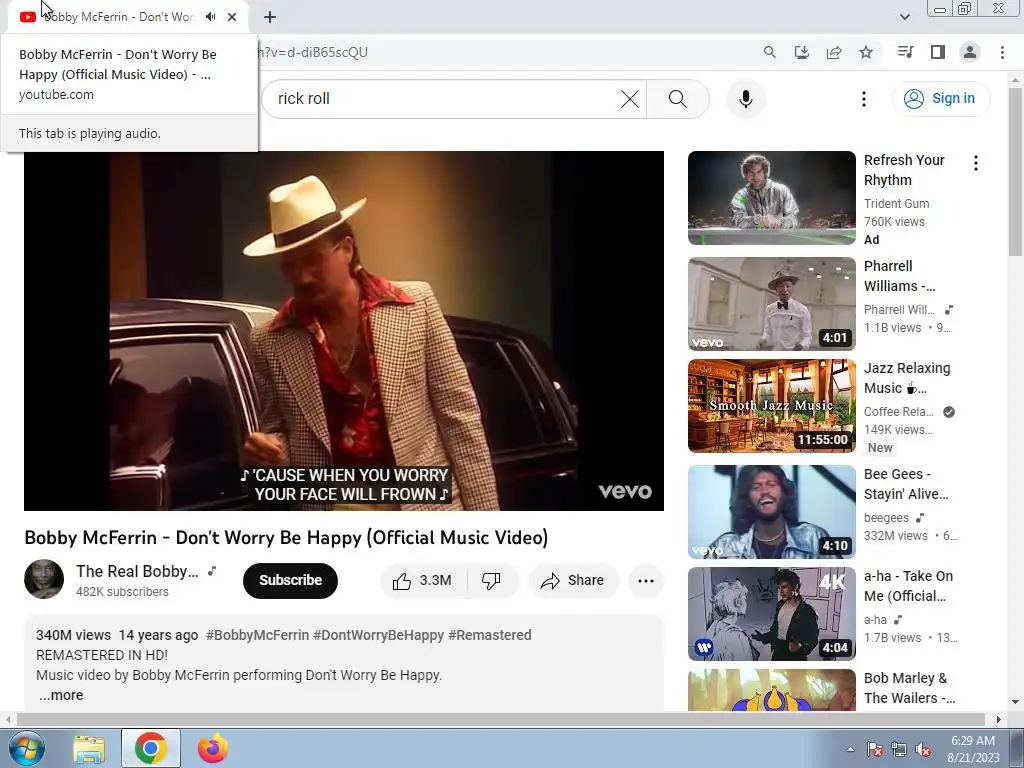Open the Refresh Your Rhythm ad thumbnail

click(771, 198)
